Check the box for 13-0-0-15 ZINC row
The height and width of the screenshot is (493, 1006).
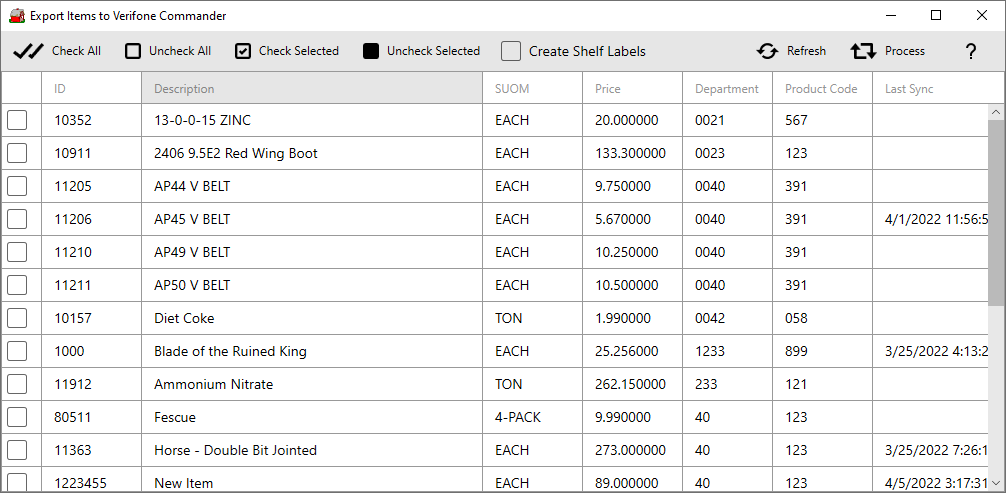(18, 120)
